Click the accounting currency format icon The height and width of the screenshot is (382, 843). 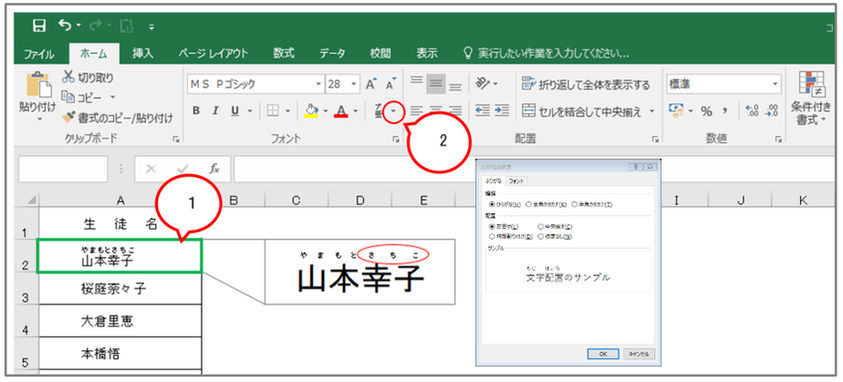pyautogui.click(x=675, y=111)
